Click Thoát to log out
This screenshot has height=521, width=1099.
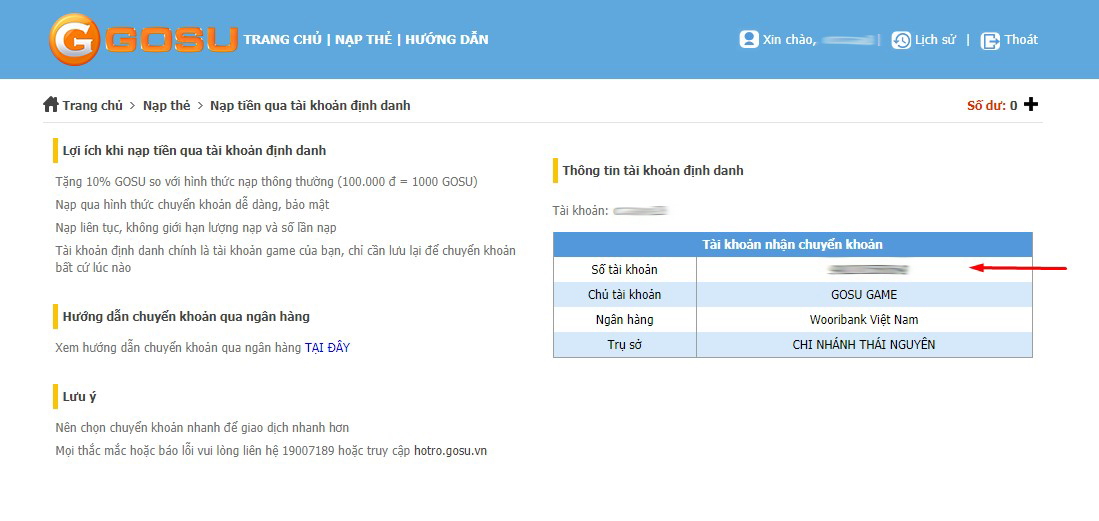[1021, 40]
